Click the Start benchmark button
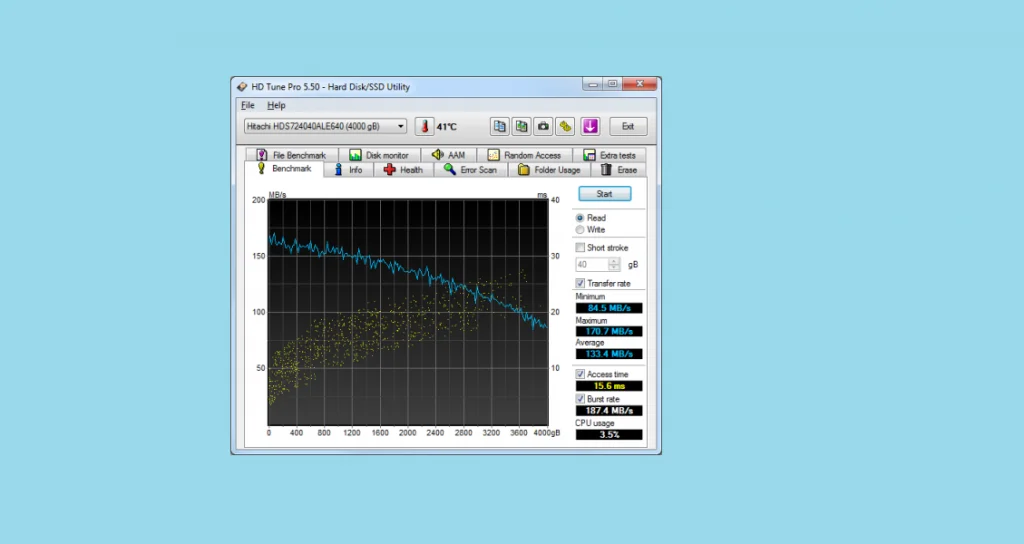The image size is (1024, 544). point(605,194)
